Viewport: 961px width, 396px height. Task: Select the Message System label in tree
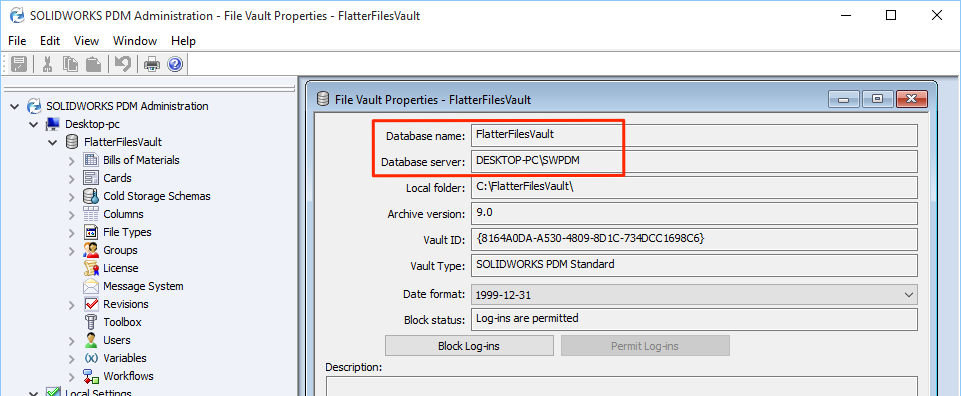[143, 286]
